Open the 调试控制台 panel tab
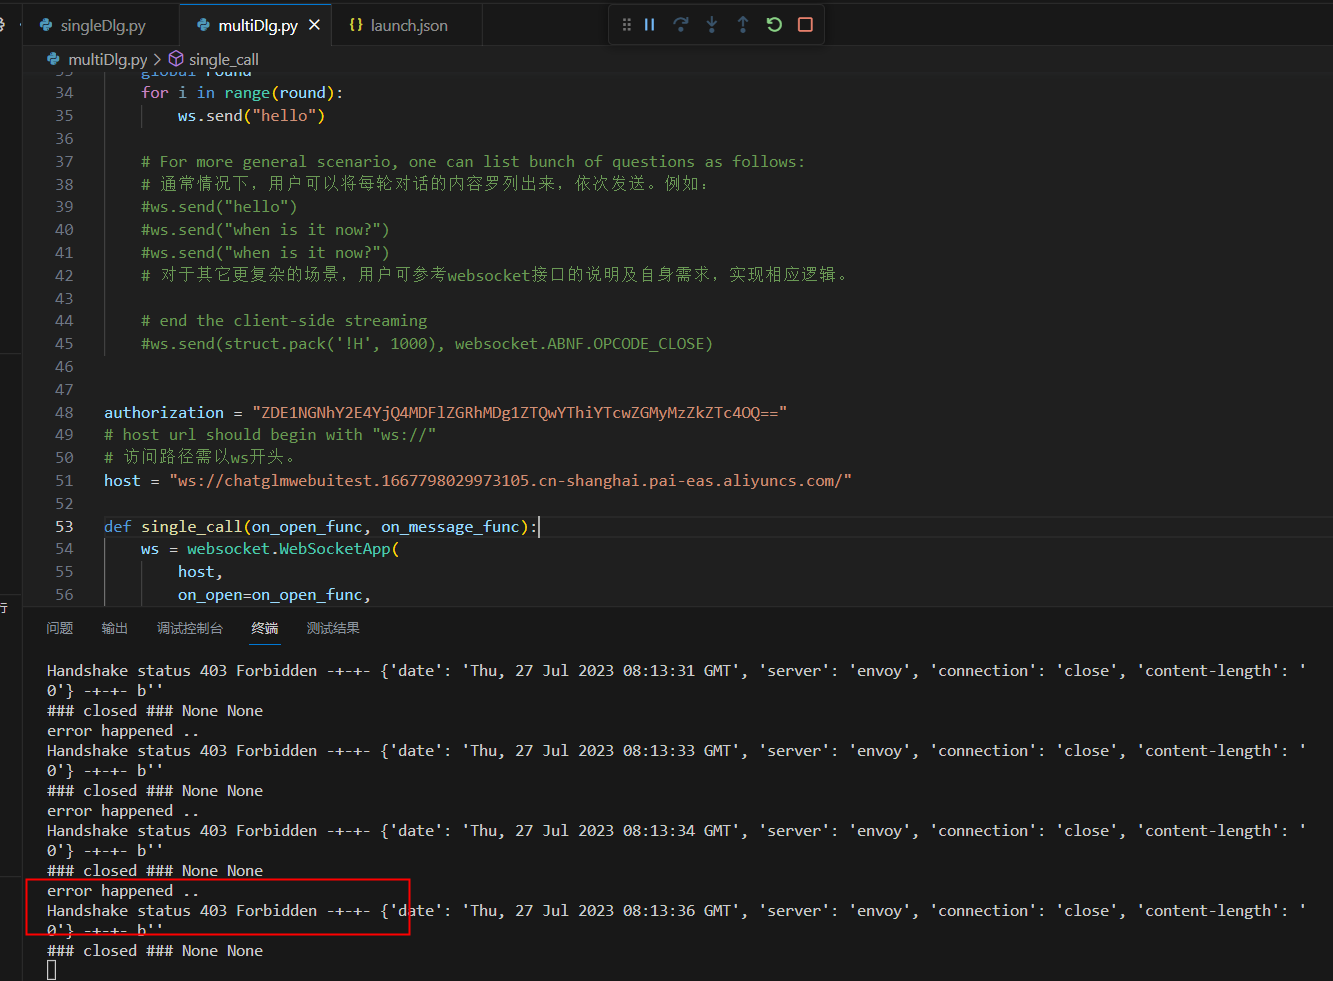Viewport: 1333px width, 981px height. tap(190, 628)
